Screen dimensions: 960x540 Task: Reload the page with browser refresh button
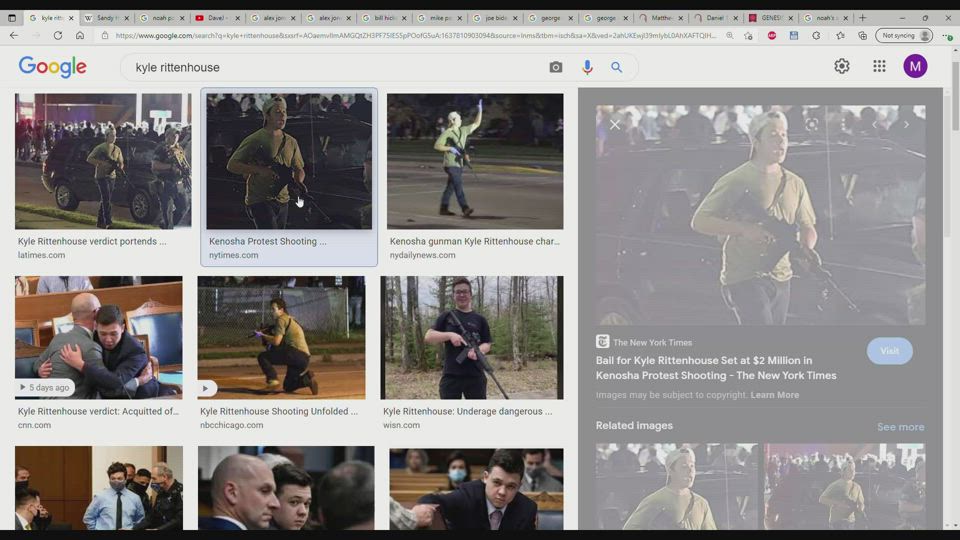point(57,35)
